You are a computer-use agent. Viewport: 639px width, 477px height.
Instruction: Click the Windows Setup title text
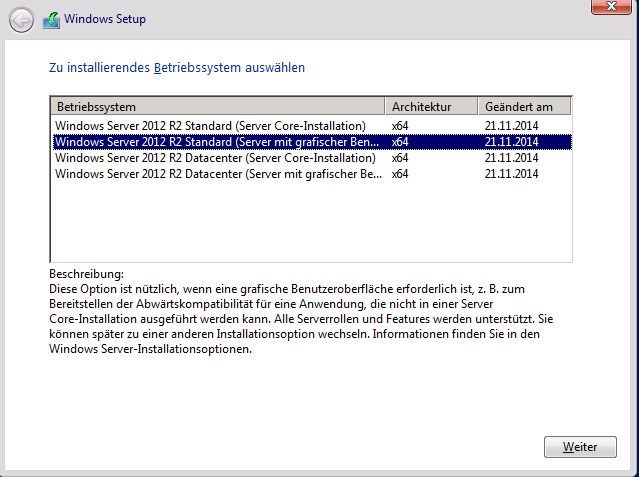point(108,19)
